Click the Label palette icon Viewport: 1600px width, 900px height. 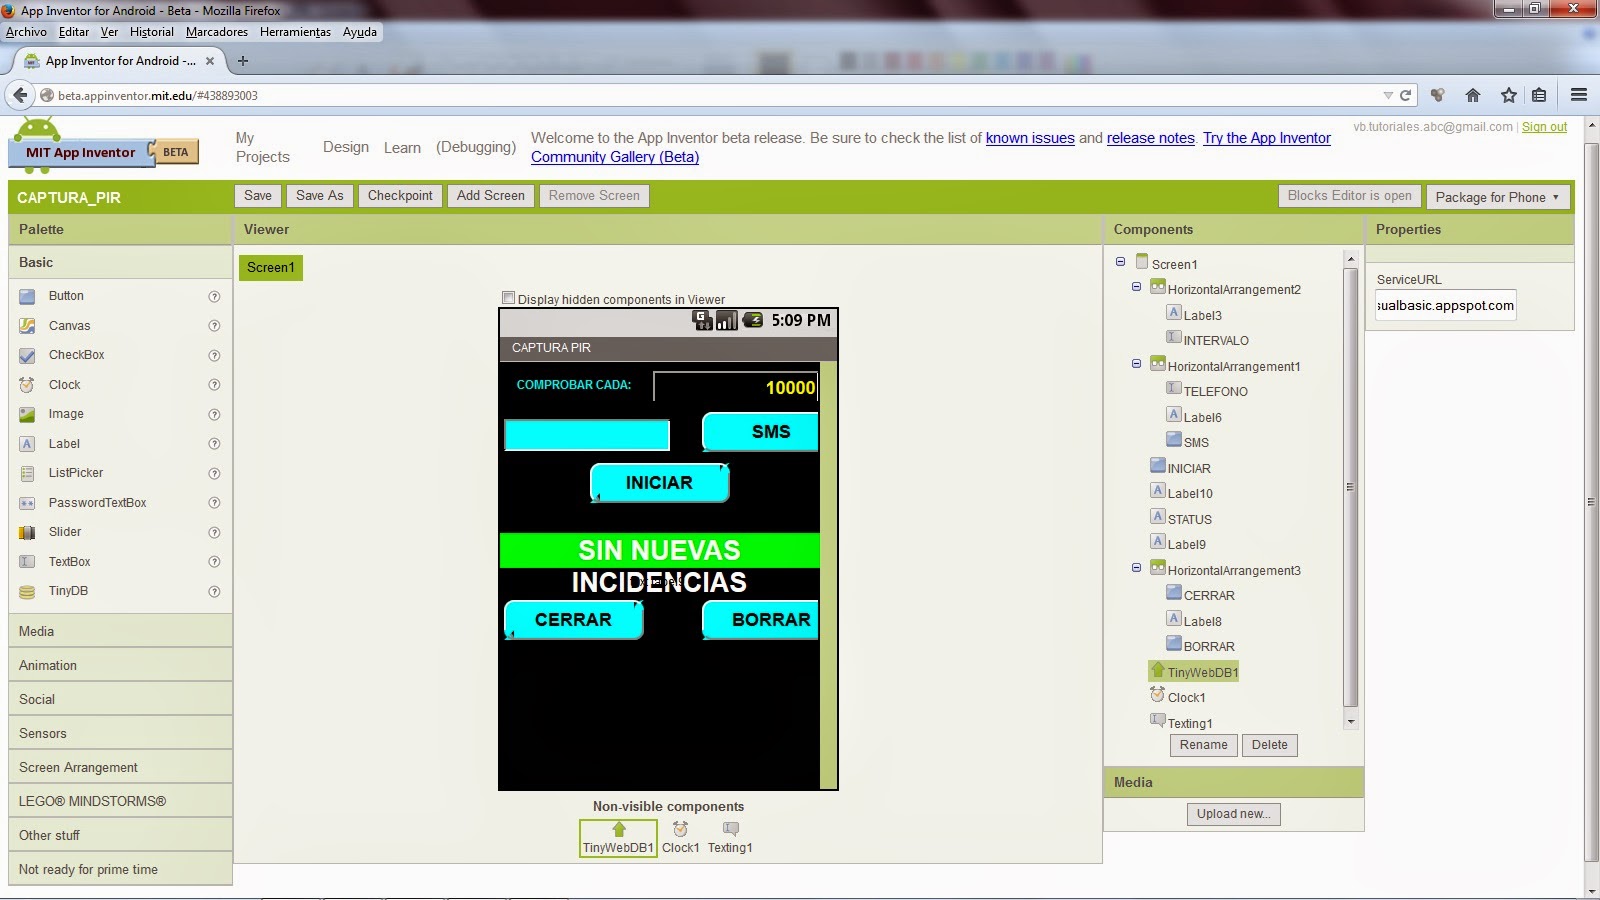(27, 444)
